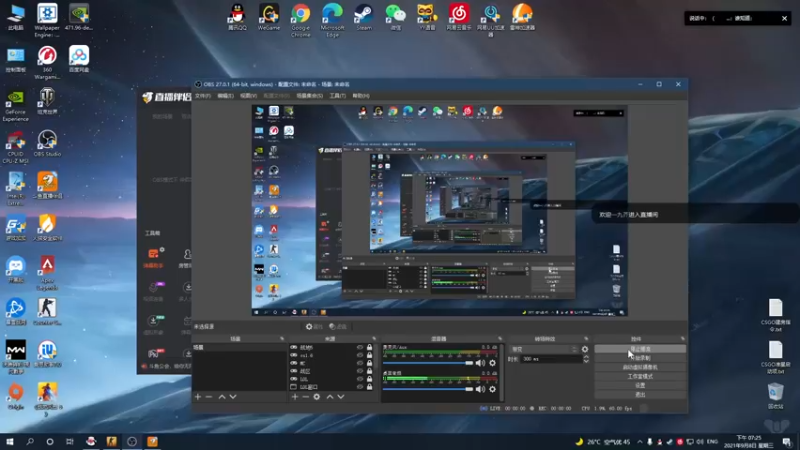800x450 pixels.
Task: Open GeForce Experience desktop shortcut
Action: tap(15, 106)
